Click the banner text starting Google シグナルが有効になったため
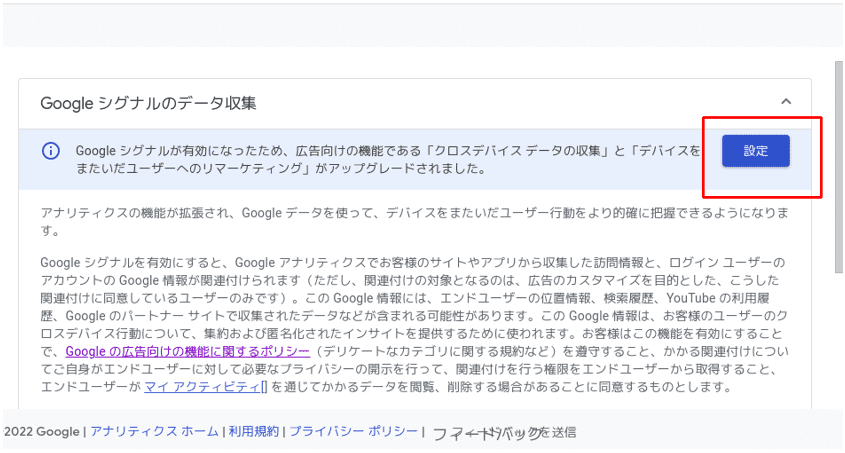The image size is (845, 453). [x=388, y=159]
